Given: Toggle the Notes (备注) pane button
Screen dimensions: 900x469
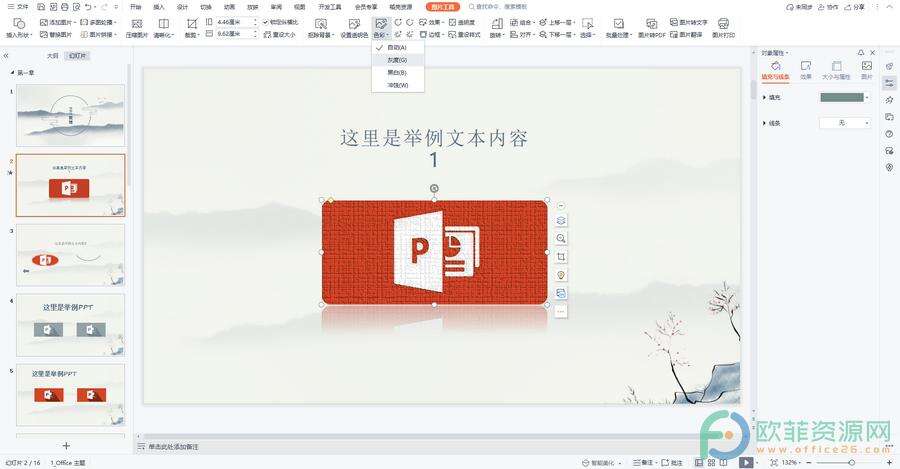Looking at the screenshot, I should [643, 462].
